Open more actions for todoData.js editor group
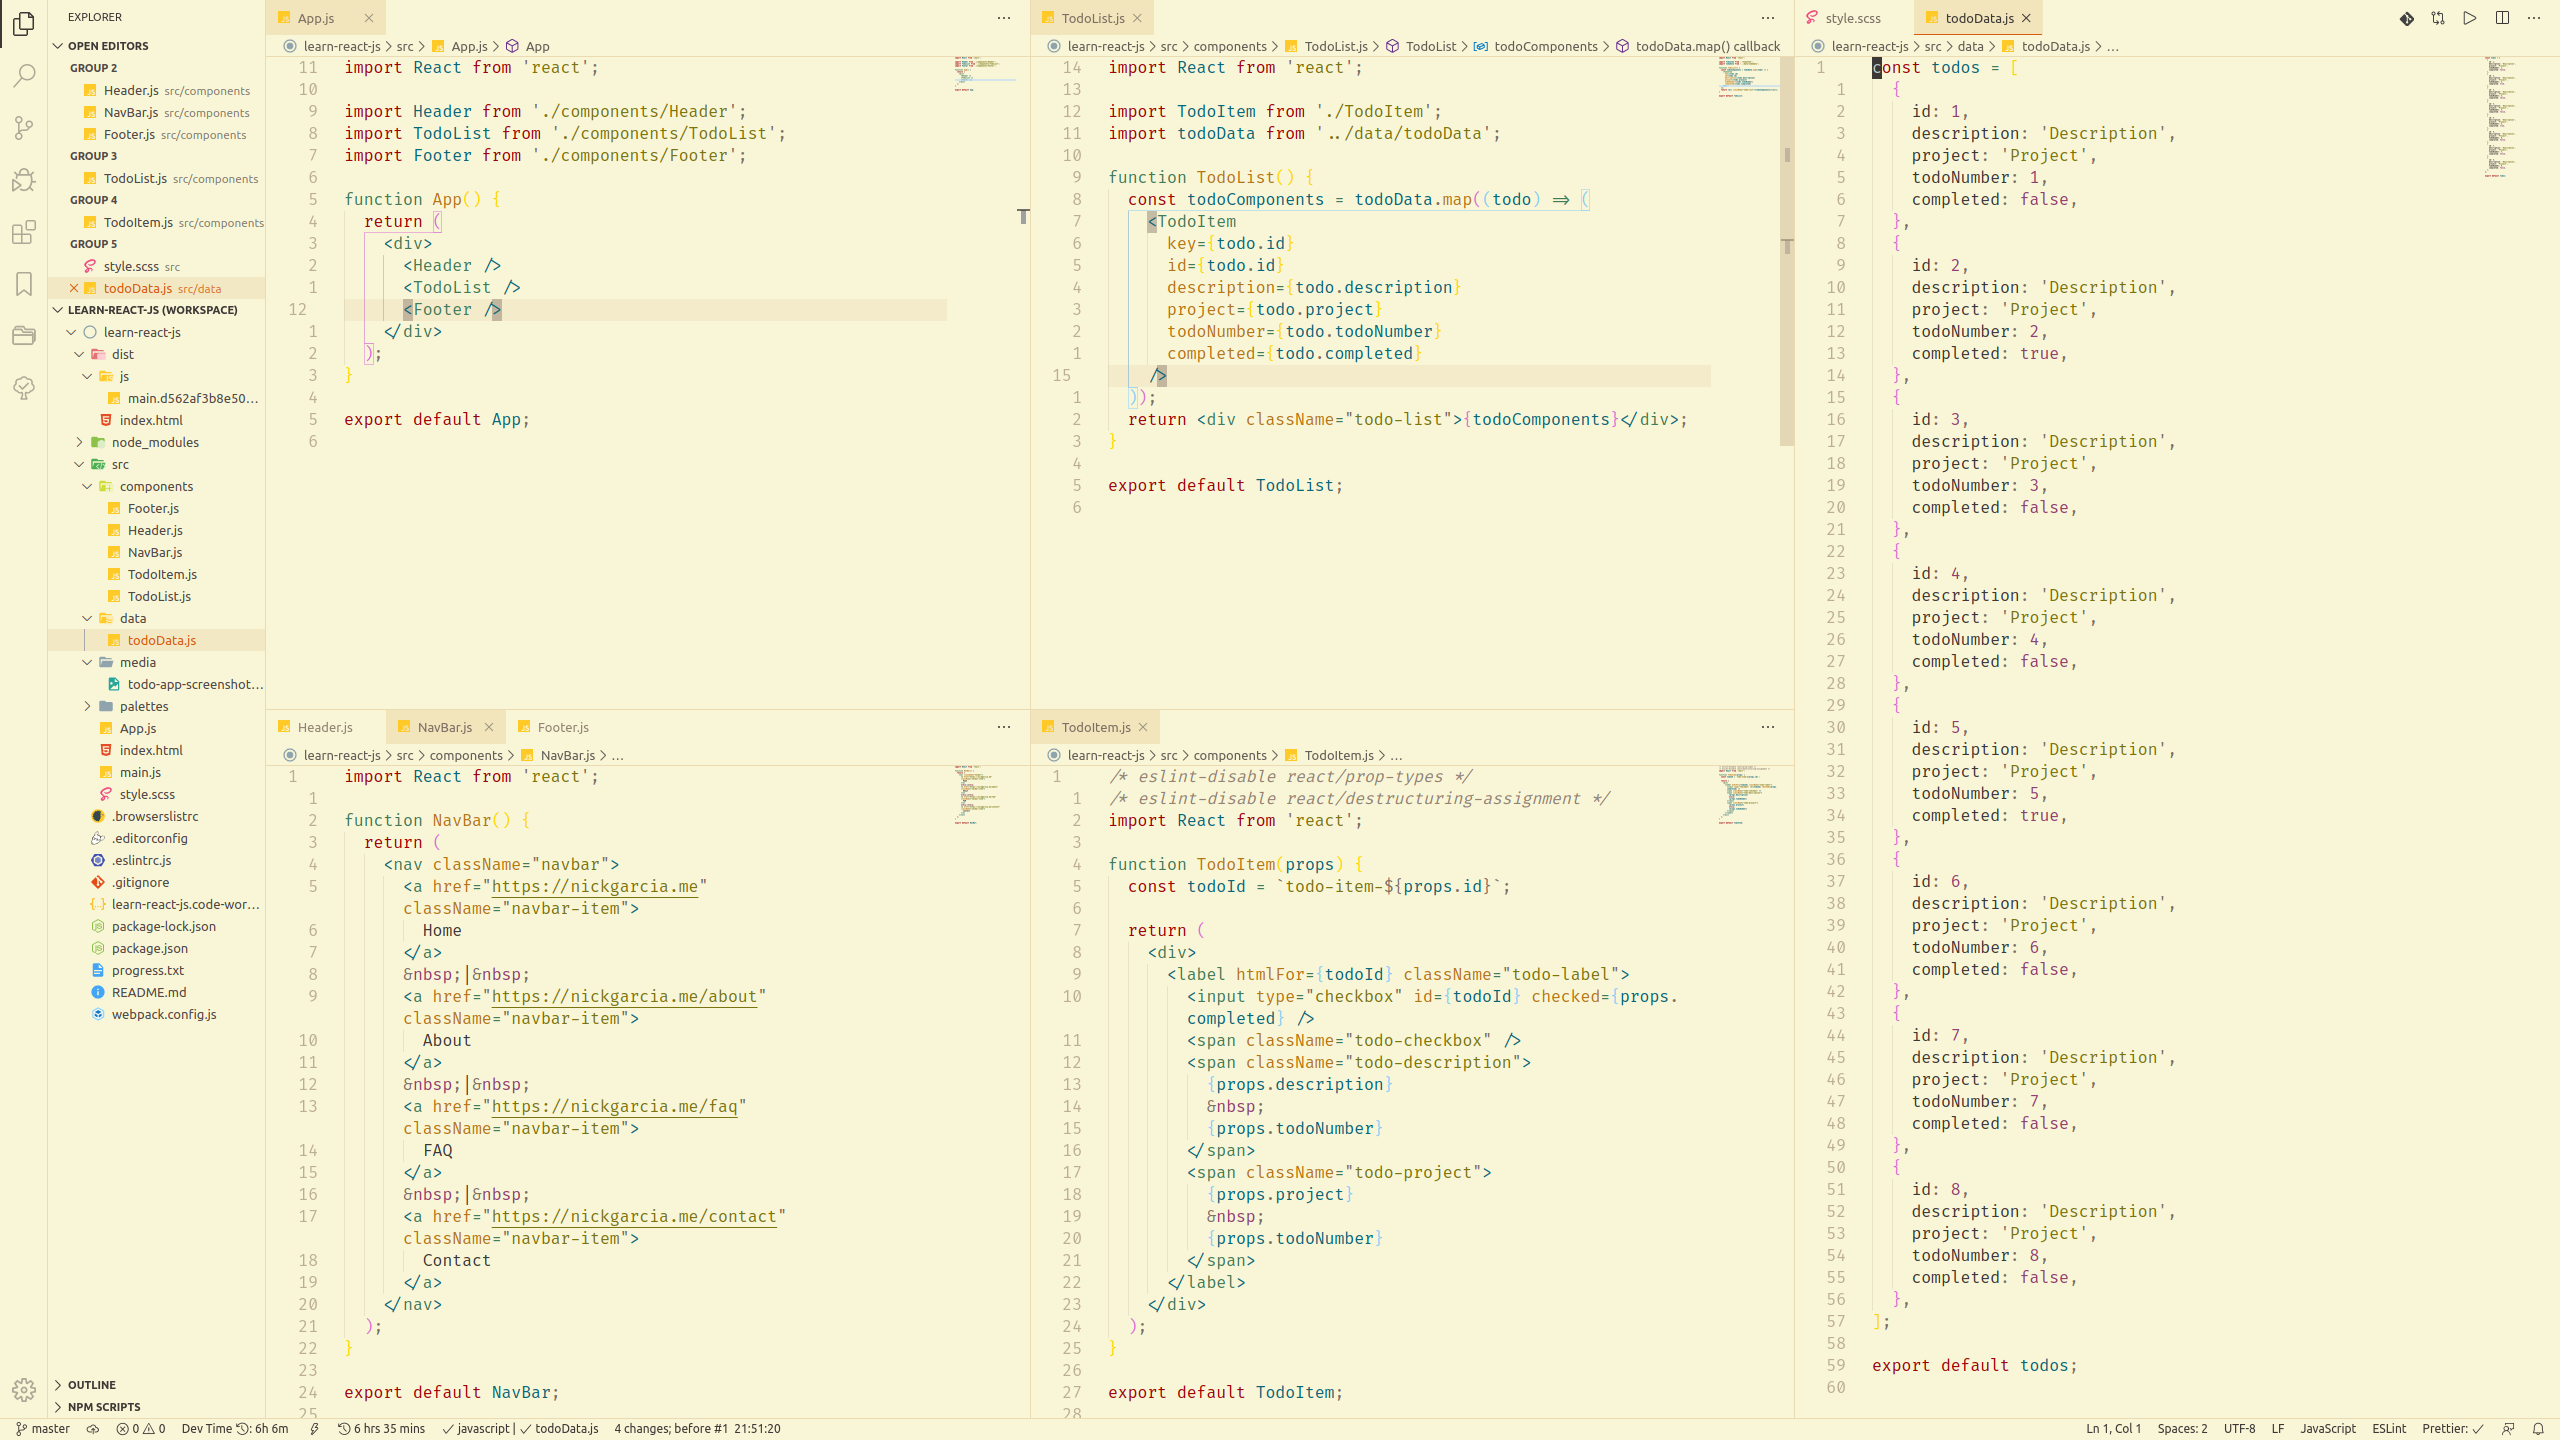Image resolution: width=2560 pixels, height=1440 pixels. click(2534, 18)
